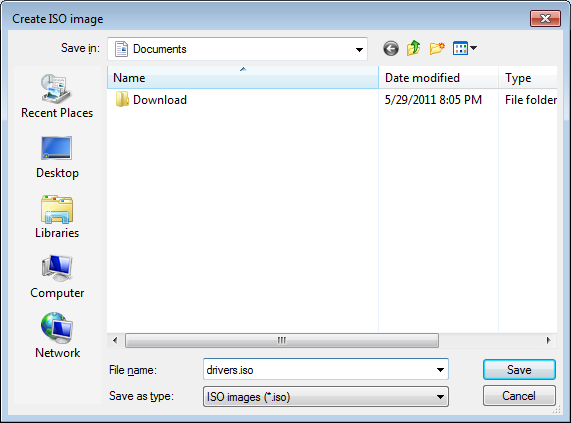Sort by the Date modified column header
This screenshot has width=571, height=423.
438,78
